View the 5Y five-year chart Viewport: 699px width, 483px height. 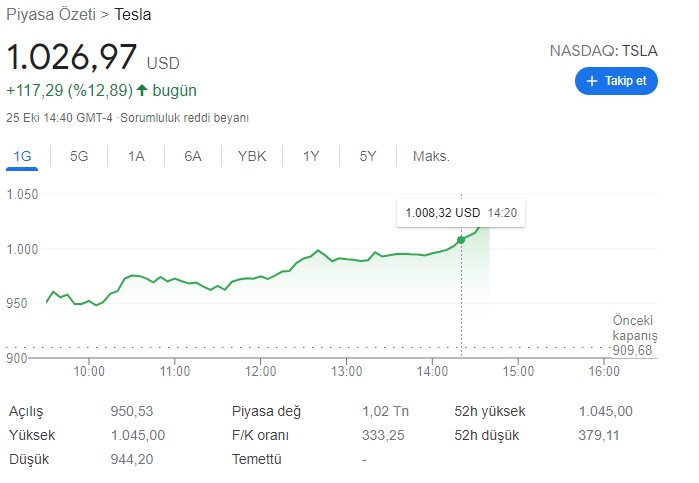[x=368, y=156]
